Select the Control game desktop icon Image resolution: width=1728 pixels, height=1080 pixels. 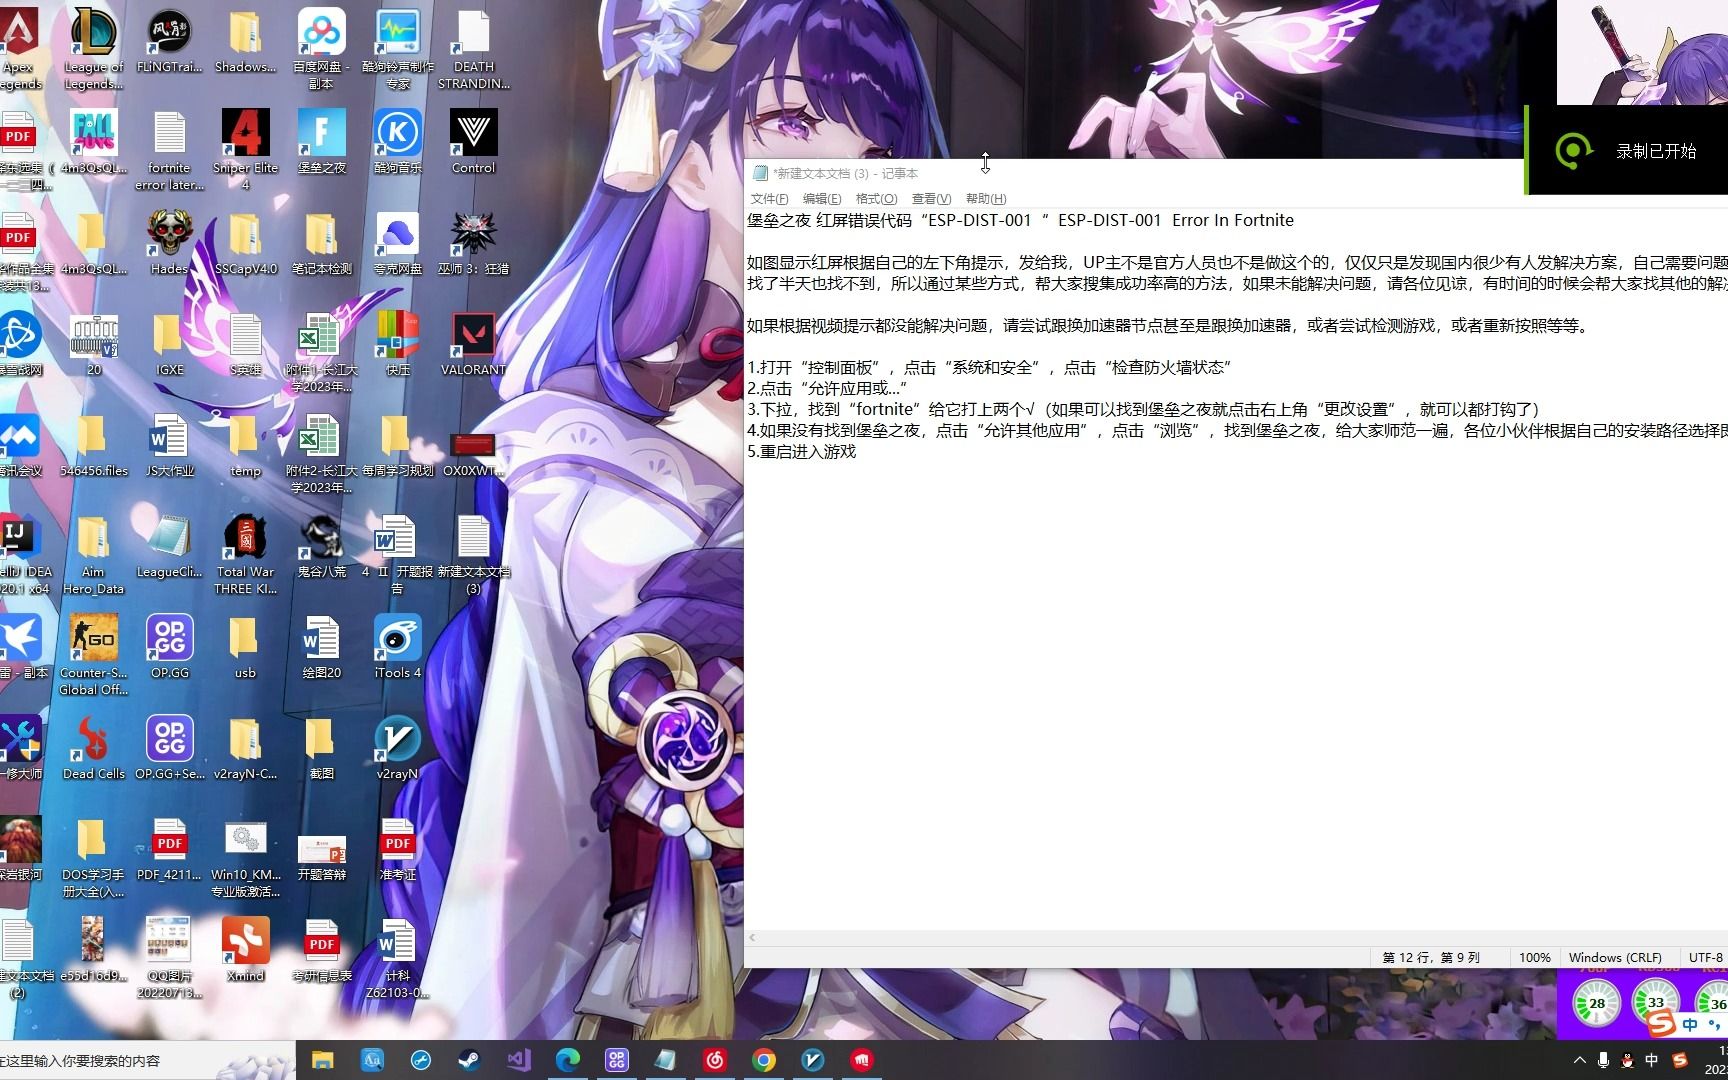(x=473, y=142)
